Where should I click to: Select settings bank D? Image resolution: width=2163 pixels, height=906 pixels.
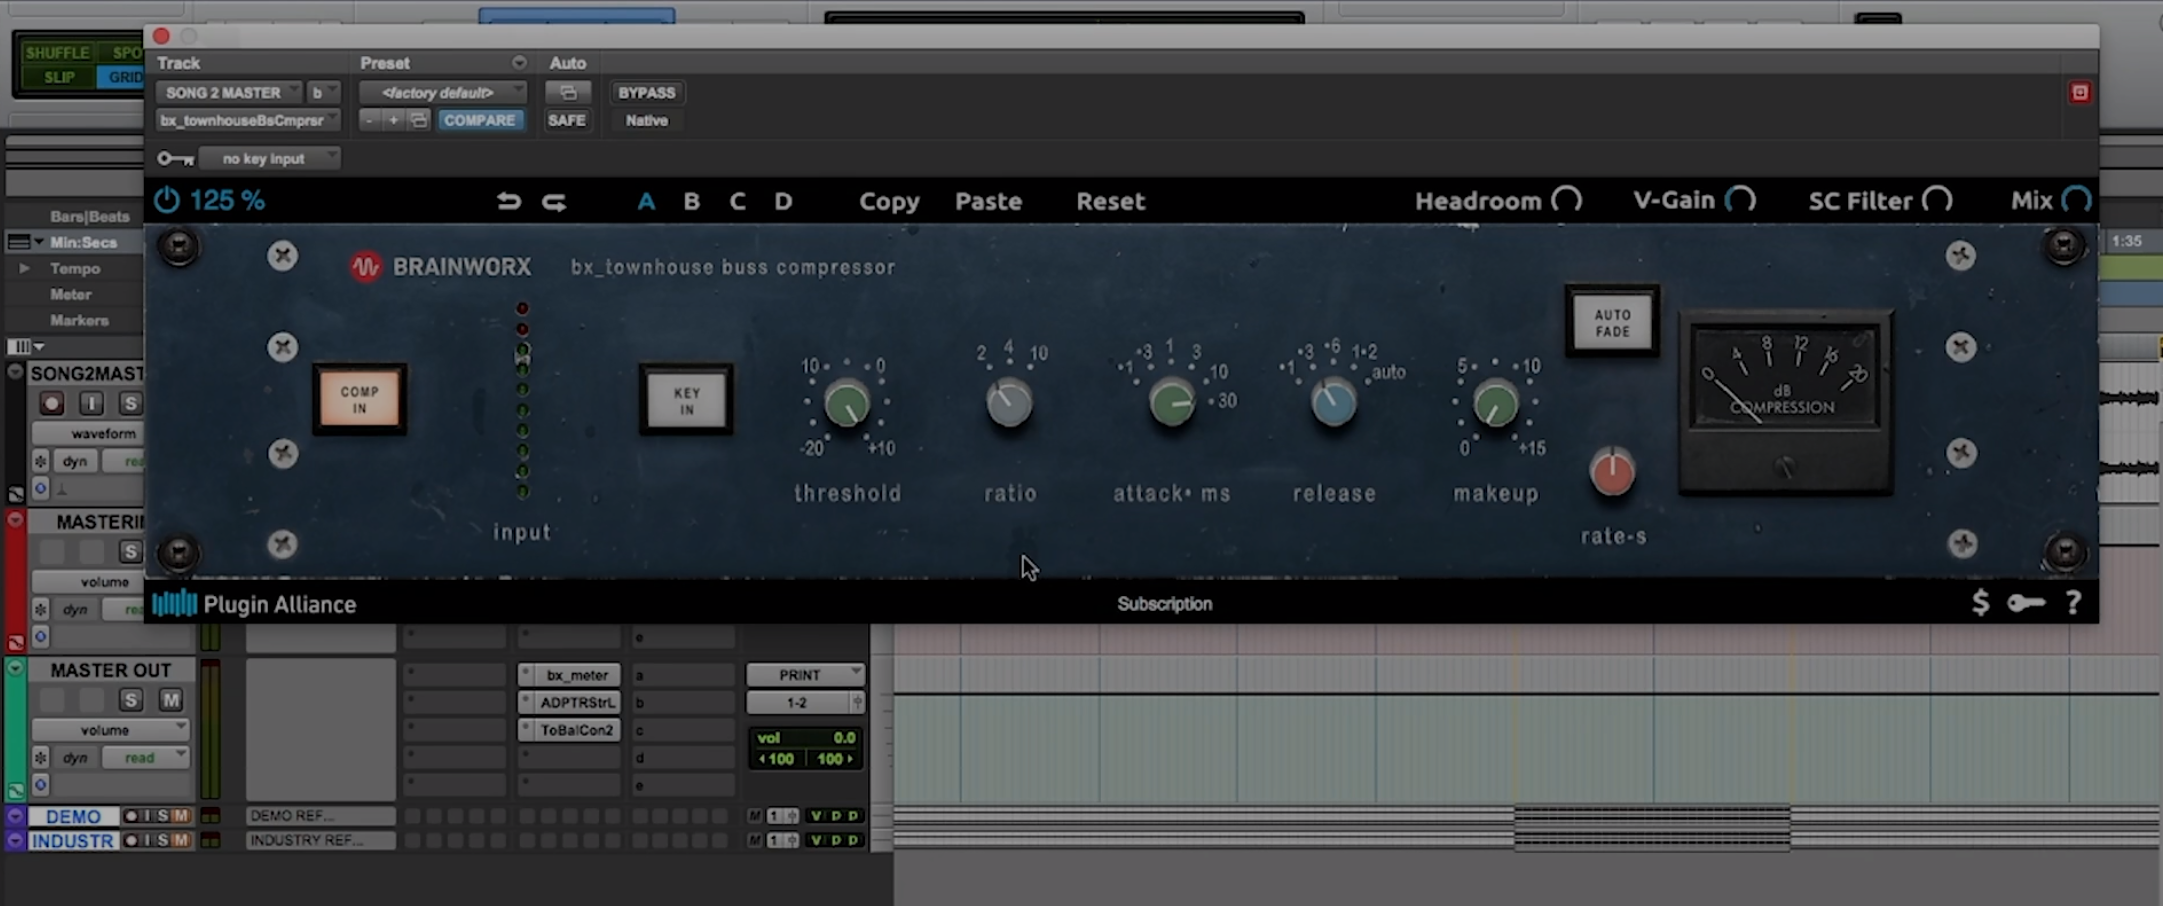tap(783, 202)
